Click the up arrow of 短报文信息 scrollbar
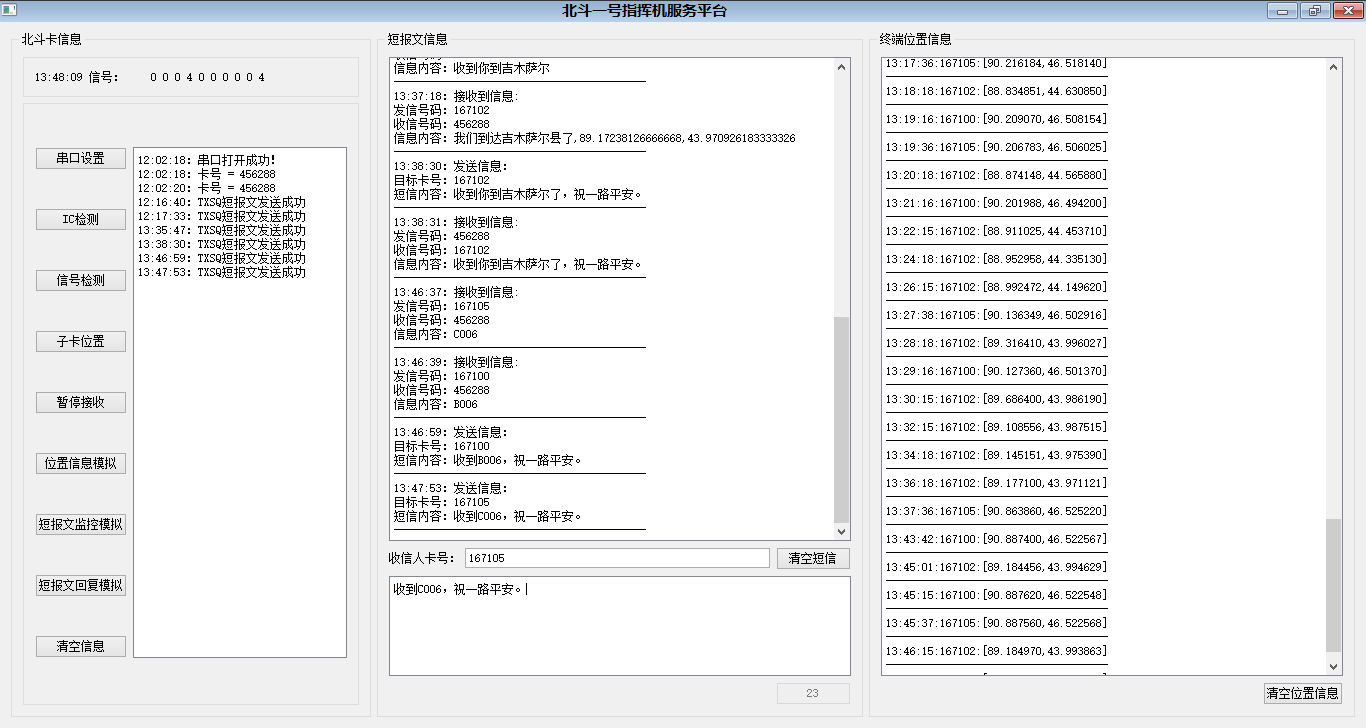Viewport: 1366px width, 728px height. click(841, 67)
